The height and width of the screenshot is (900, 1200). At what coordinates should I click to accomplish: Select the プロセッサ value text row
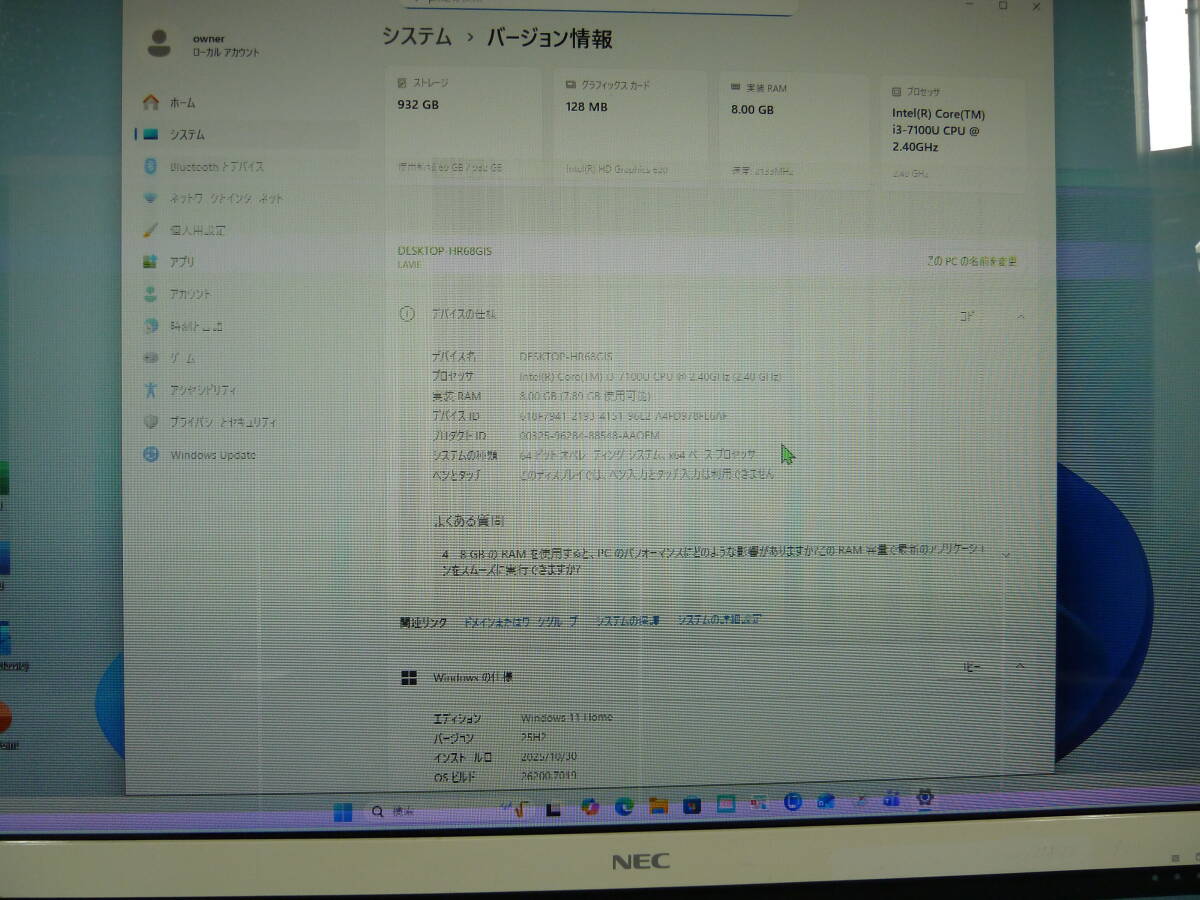point(650,376)
